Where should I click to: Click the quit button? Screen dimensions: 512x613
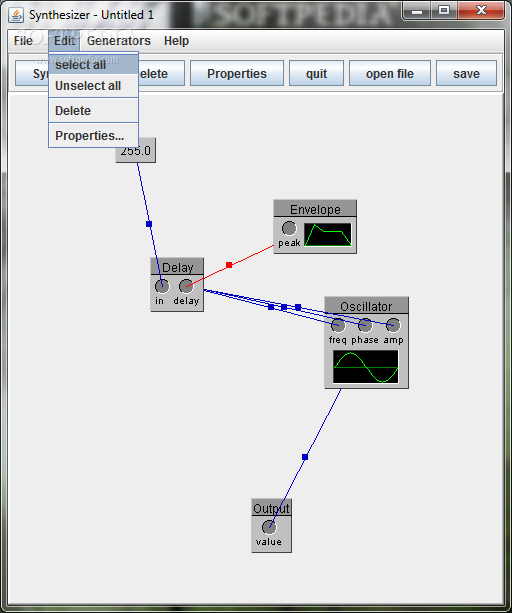coord(316,73)
